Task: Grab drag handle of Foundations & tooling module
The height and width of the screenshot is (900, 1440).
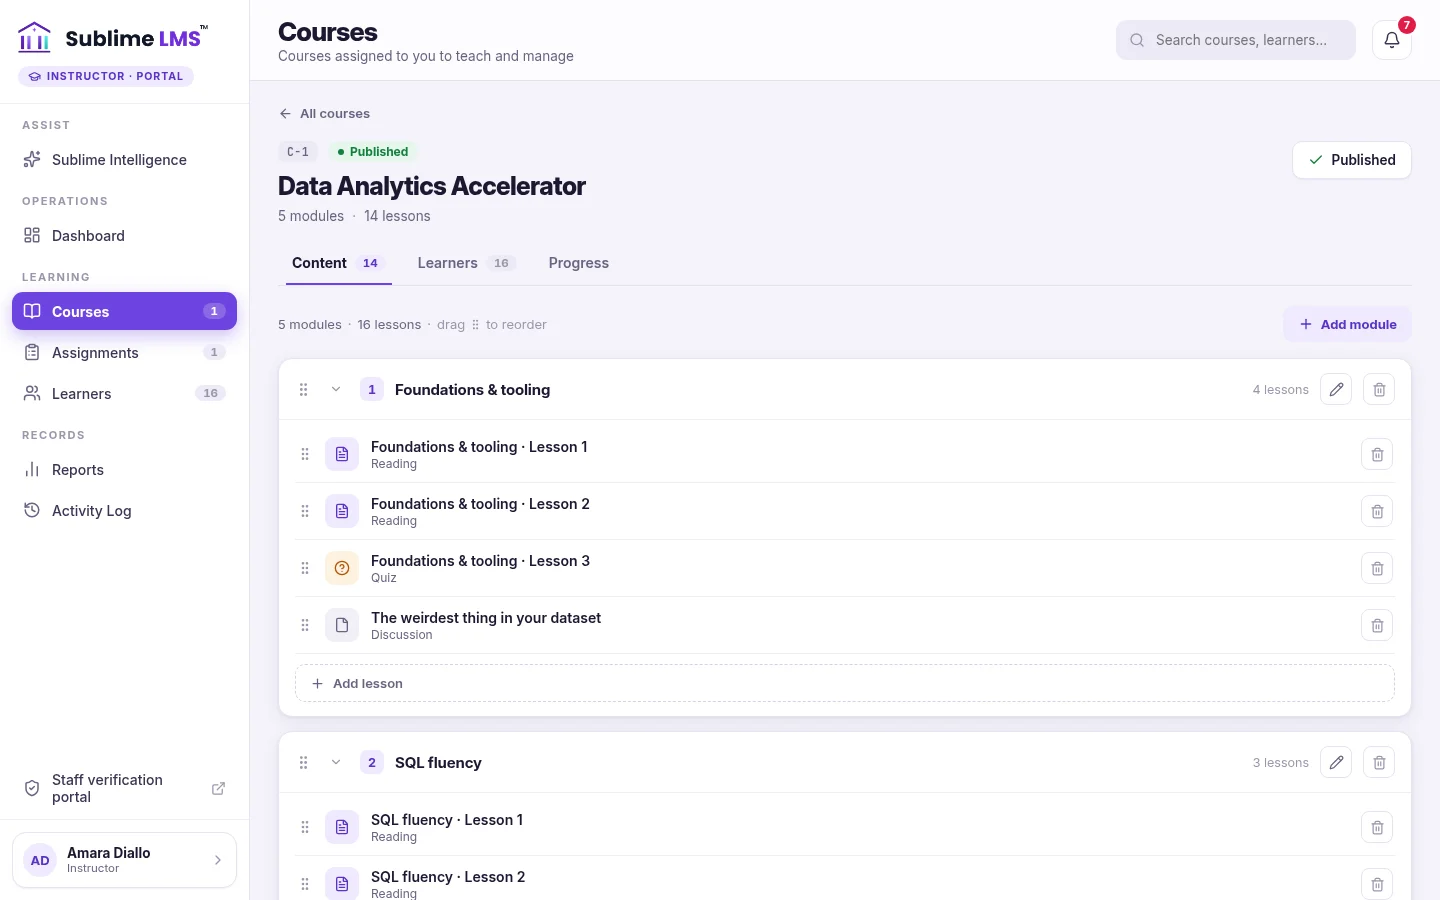Action: coord(303,390)
